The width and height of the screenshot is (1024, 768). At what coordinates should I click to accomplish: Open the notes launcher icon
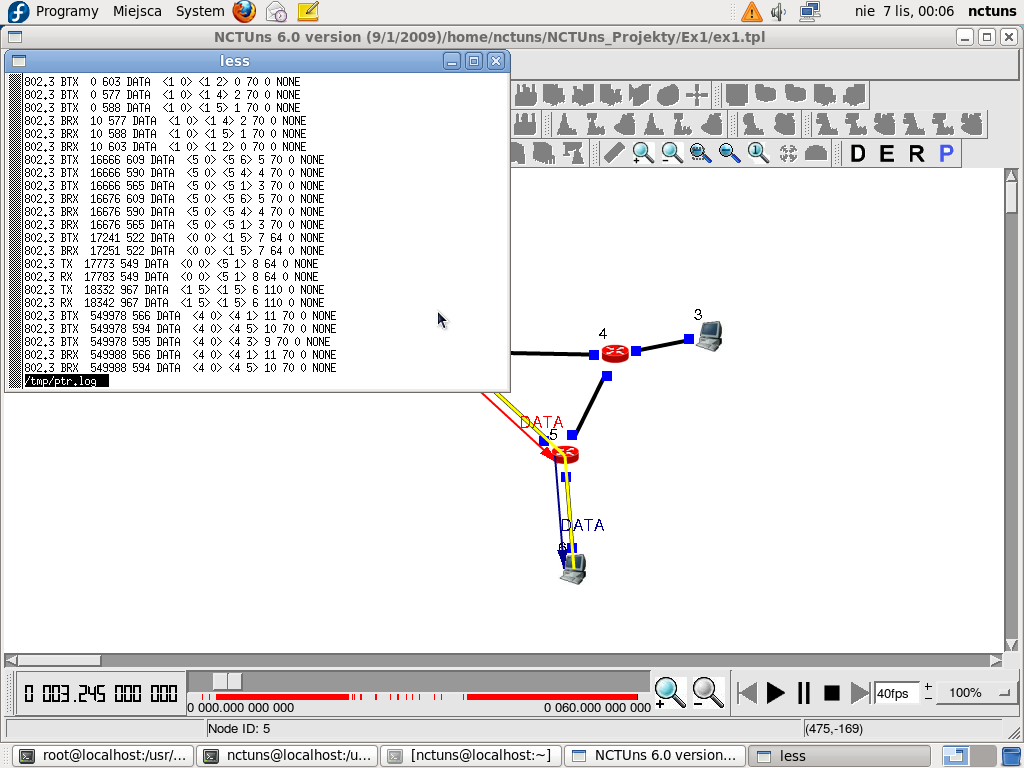(x=308, y=11)
